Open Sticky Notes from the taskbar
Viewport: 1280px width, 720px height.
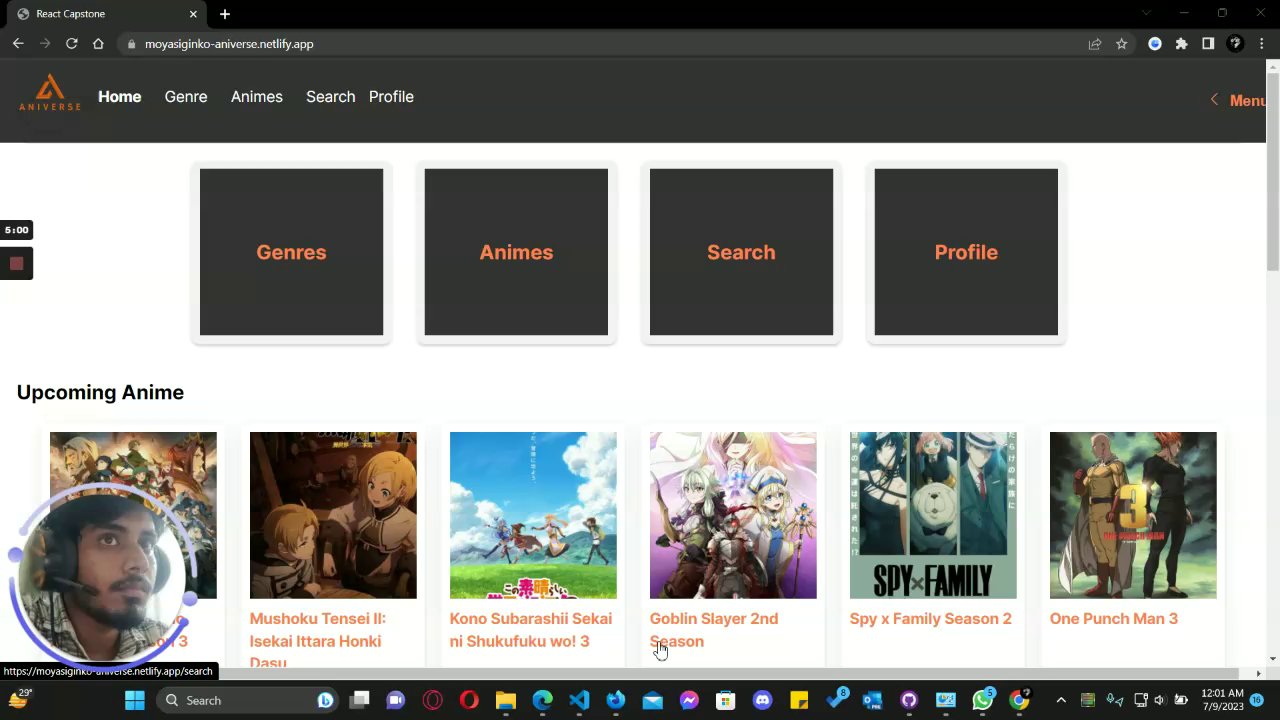(x=799, y=700)
